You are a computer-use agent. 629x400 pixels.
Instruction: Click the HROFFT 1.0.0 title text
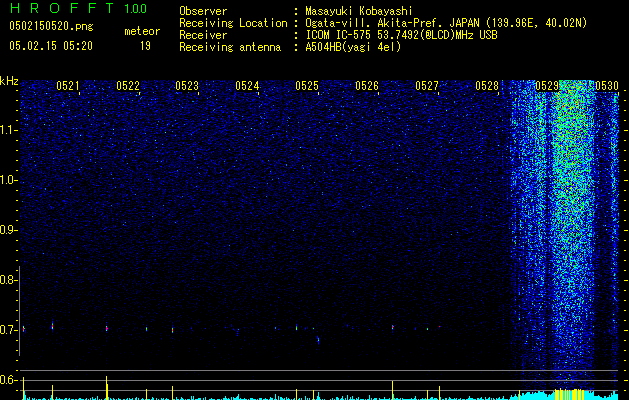(78, 8)
